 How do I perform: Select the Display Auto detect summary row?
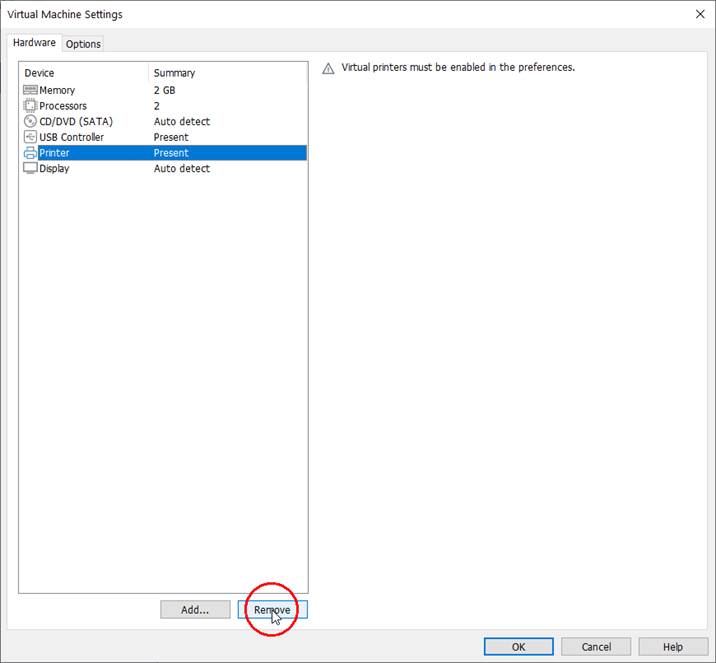(x=181, y=169)
